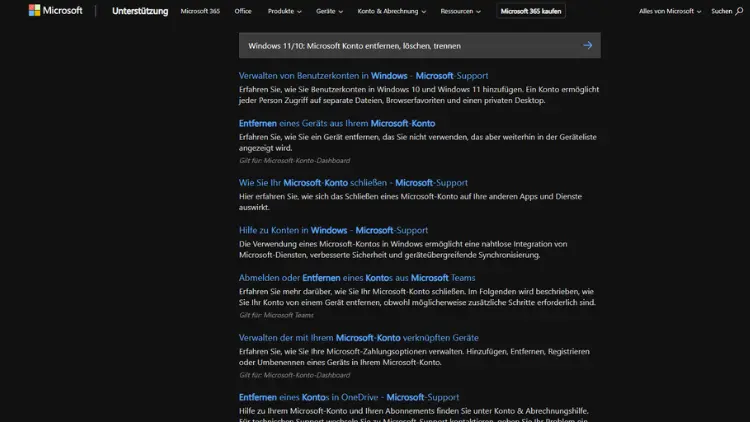Expand the Alles von Microsoft dropdown
Image resolution: width=750 pixels, height=422 pixels.
tap(670, 11)
